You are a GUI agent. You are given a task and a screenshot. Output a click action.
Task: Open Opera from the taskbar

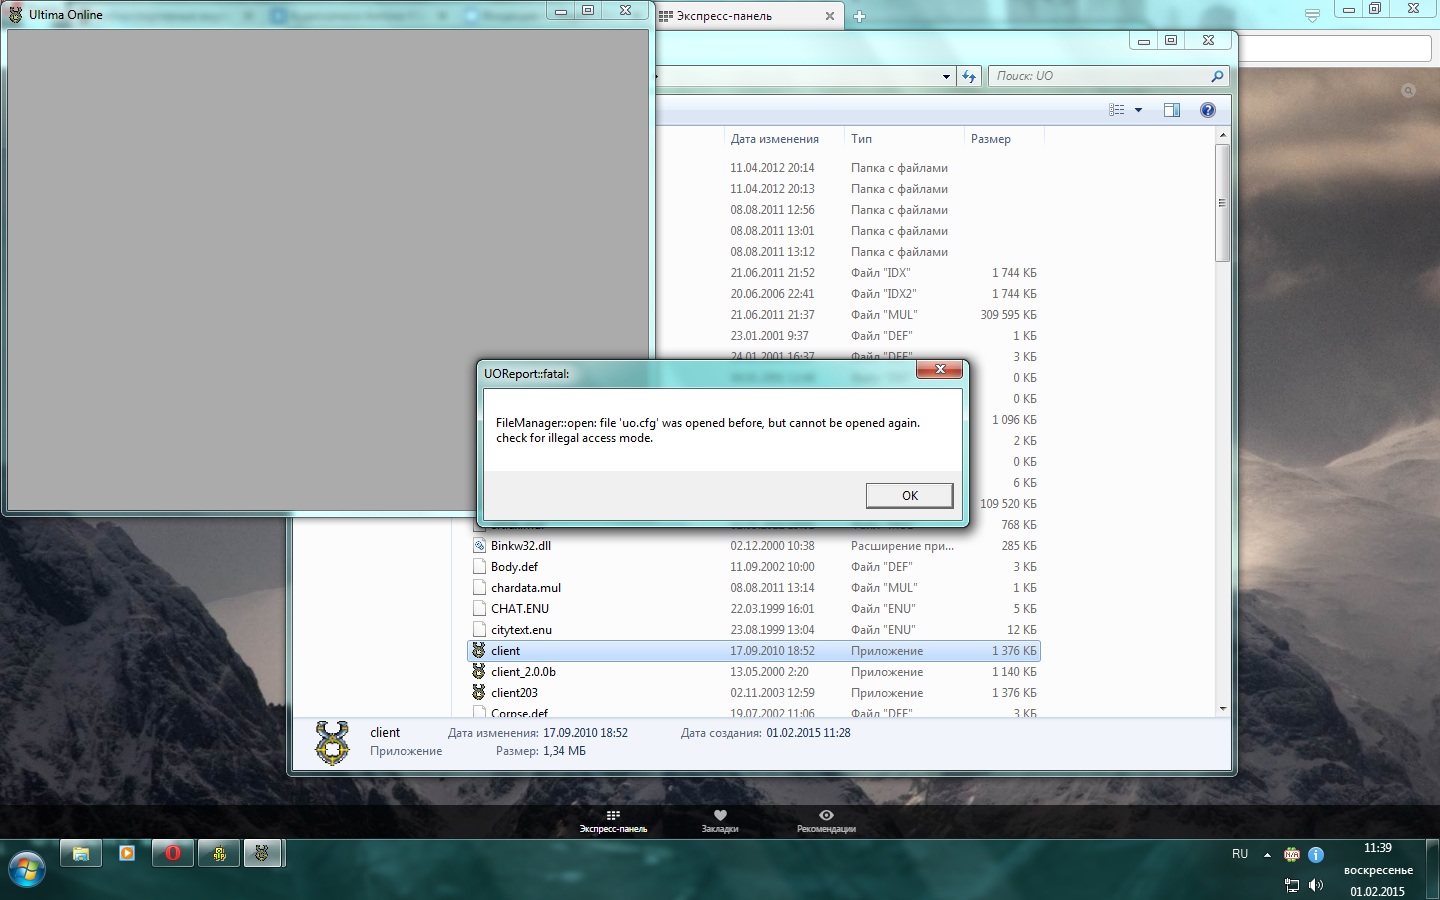173,853
